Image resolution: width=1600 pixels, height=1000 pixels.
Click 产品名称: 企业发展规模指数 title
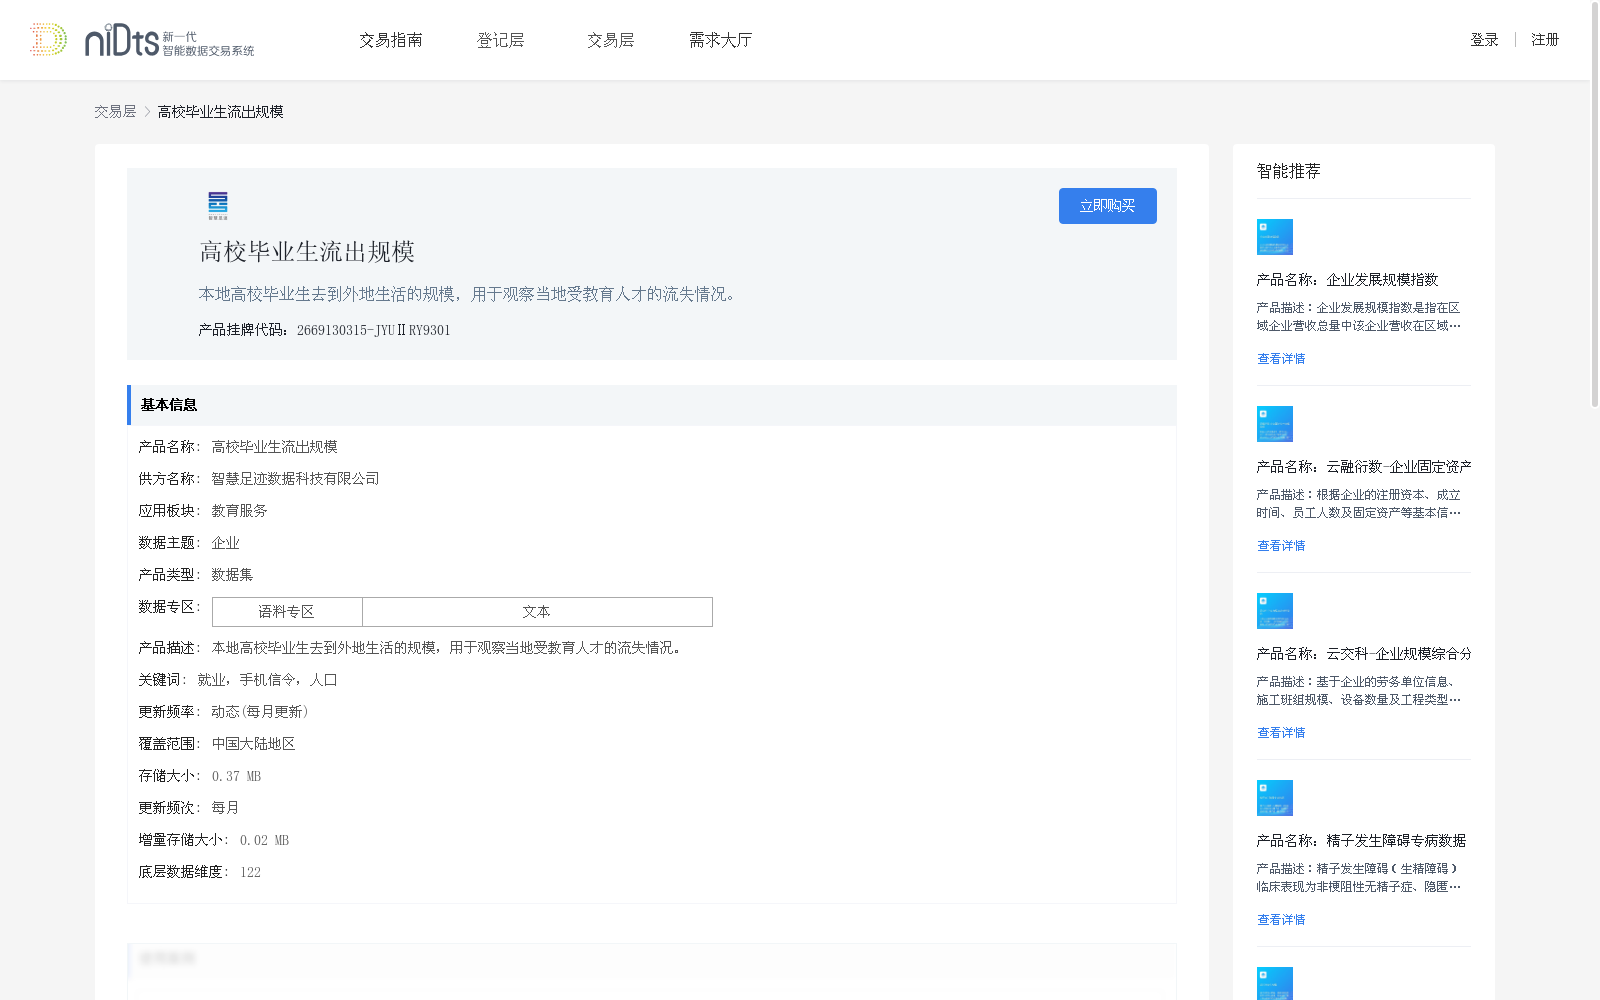pyautogui.click(x=1347, y=280)
